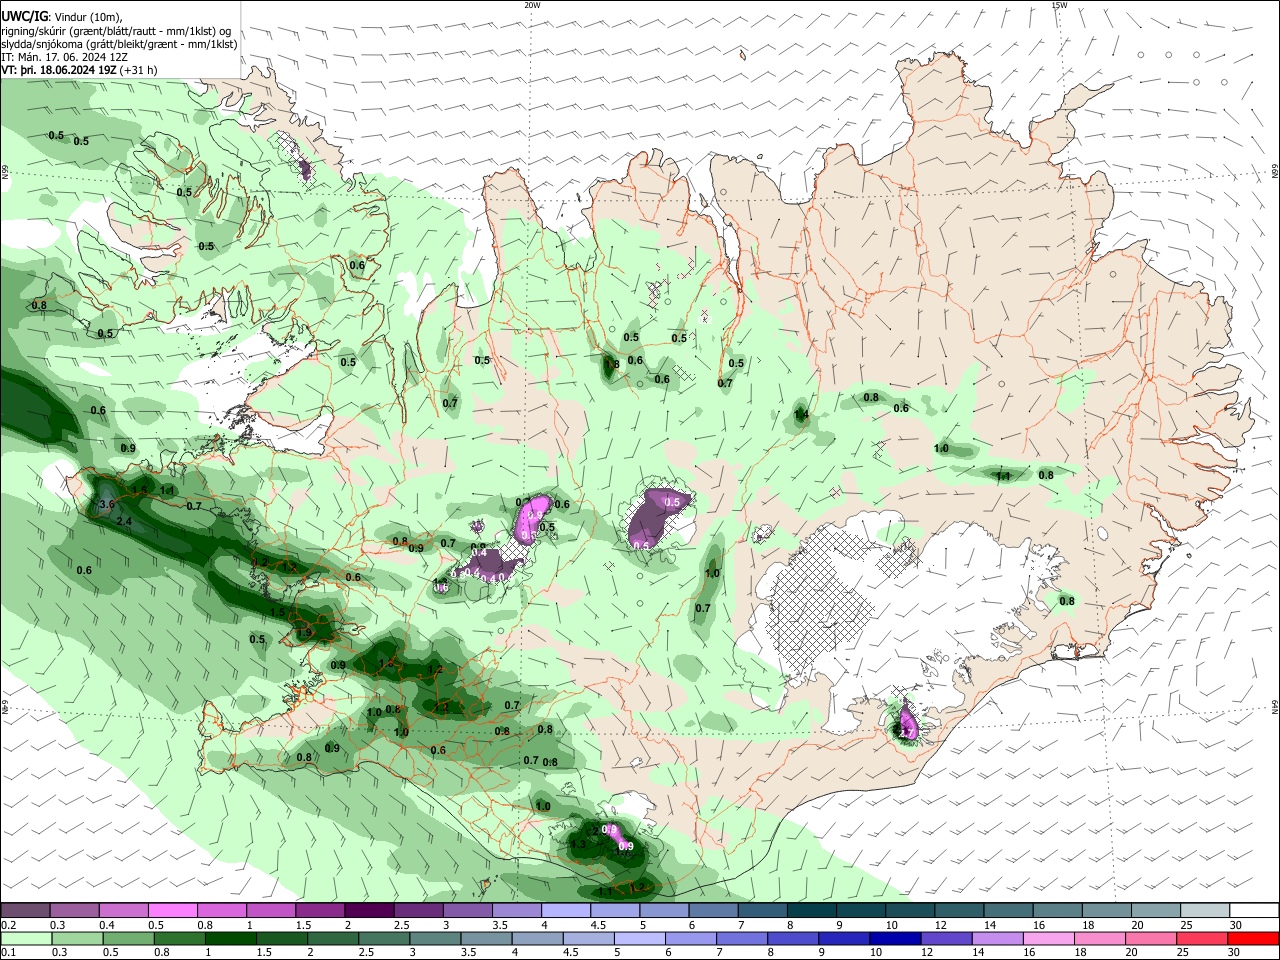This screenshot has height=960, width=1280.
Task: Click the bold UWC/IG title text
Action: 23,17
